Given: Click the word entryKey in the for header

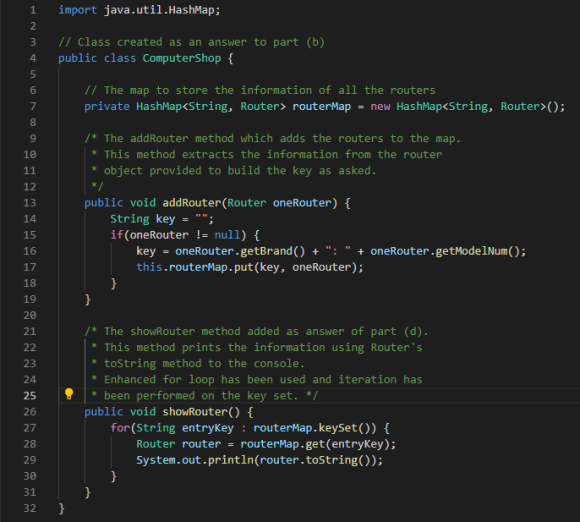Looking at the screenshot, I should (x=208, y=428).
